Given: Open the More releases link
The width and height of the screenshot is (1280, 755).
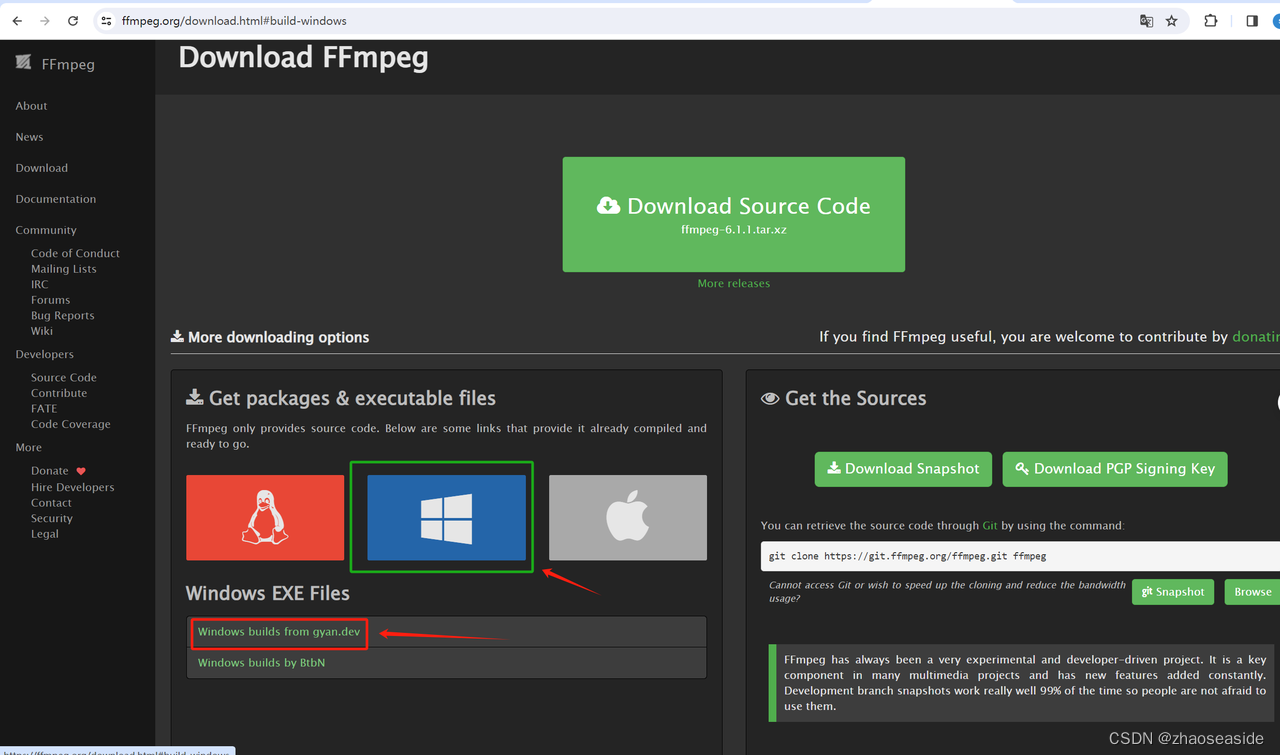Looking at the screenshot, I should 734,284.
